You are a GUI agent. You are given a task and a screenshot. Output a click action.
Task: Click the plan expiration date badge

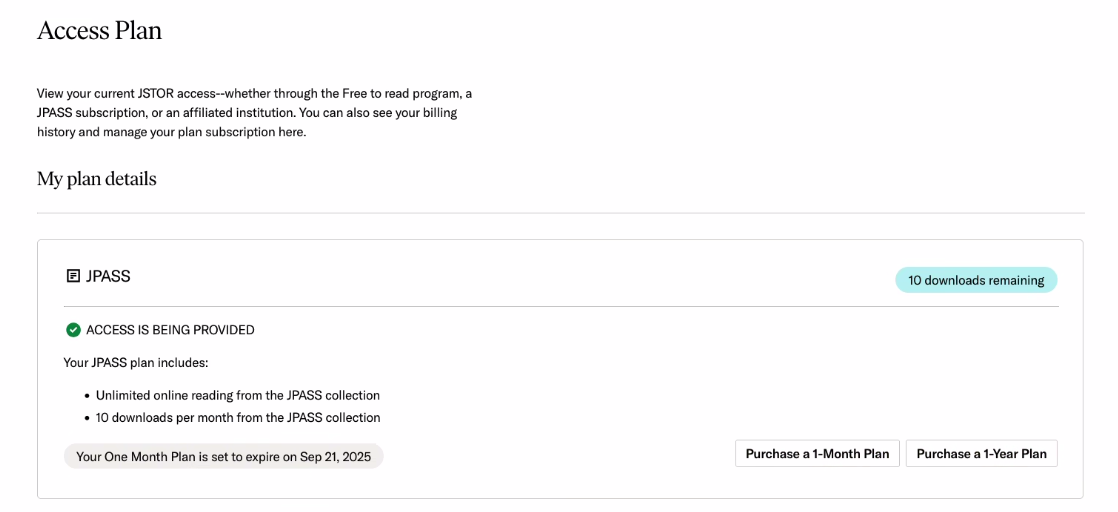click(x=223, y=457)
